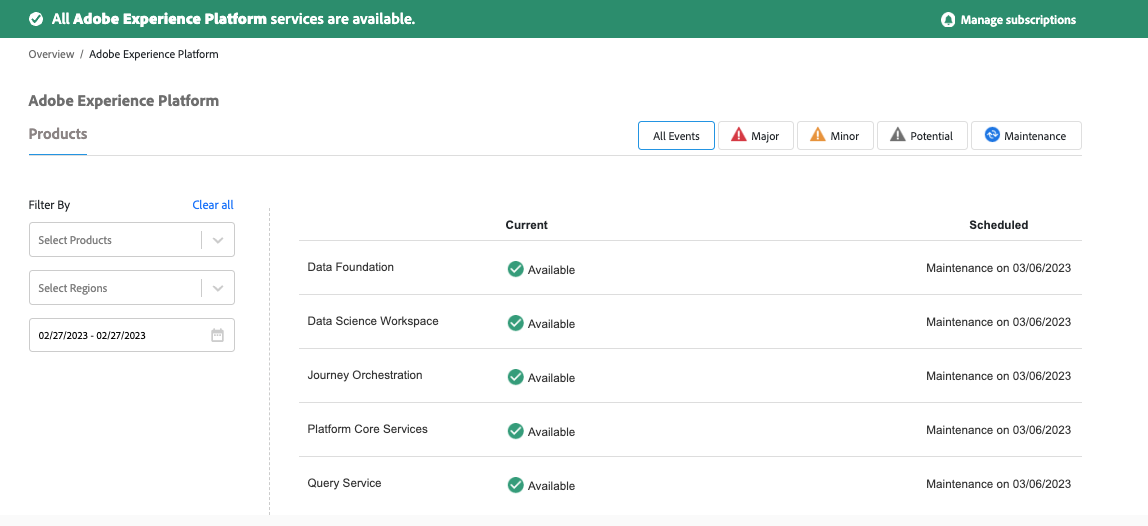View Journey Orchestration maintenance on 03/06/2023
Viewport: 1148px width, 526px height.
998,376
